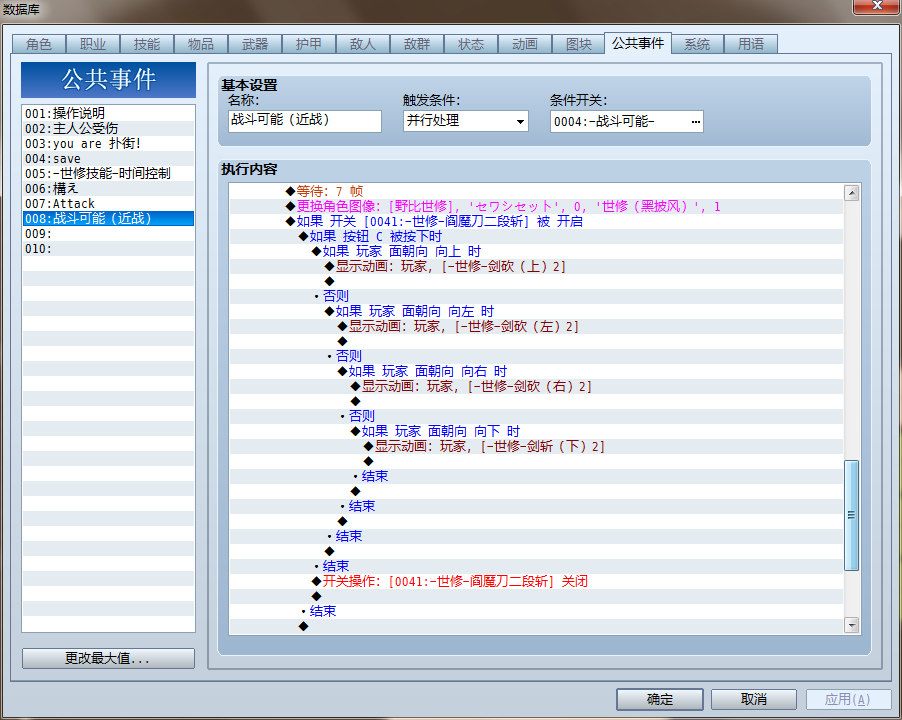This screenshot has height=720, width=902.
Task: Select common event 007:Attack
Action: (x=108, y=203)
